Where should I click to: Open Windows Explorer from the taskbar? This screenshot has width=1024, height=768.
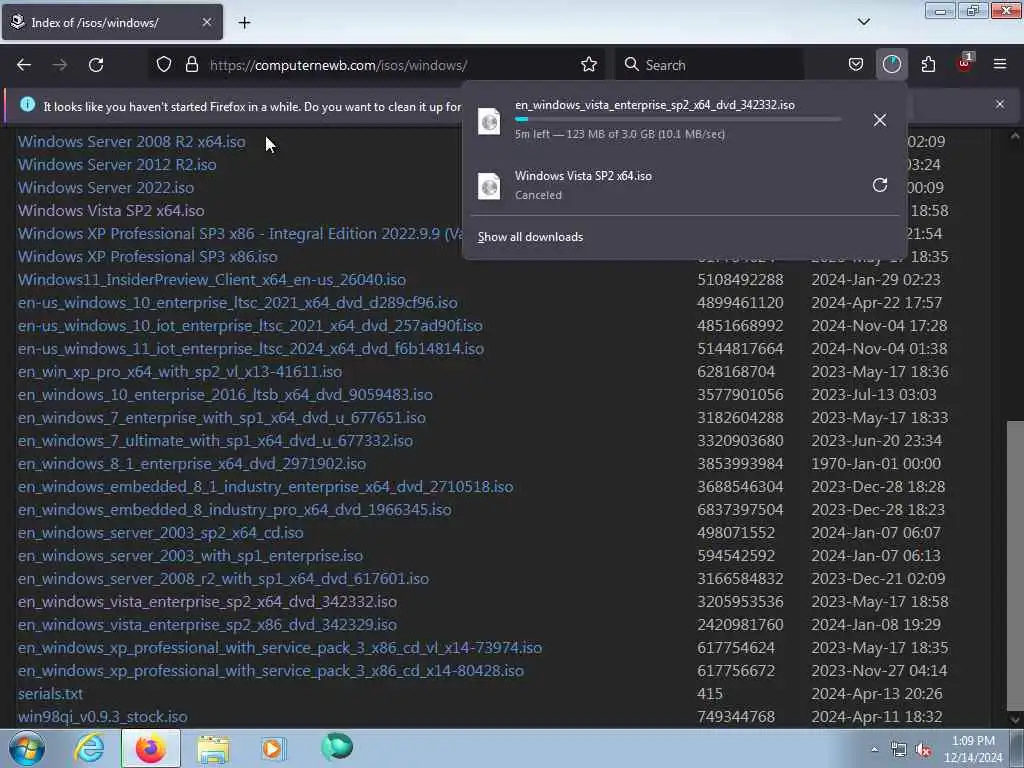[x=213, y=748]
